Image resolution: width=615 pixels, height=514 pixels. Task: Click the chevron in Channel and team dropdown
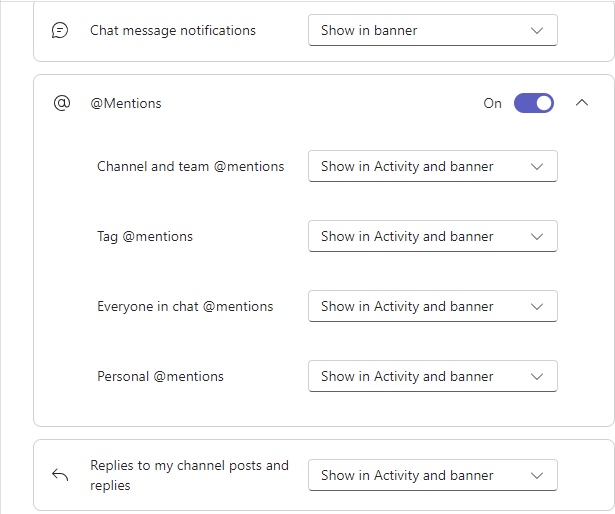[x=537, y=166]
